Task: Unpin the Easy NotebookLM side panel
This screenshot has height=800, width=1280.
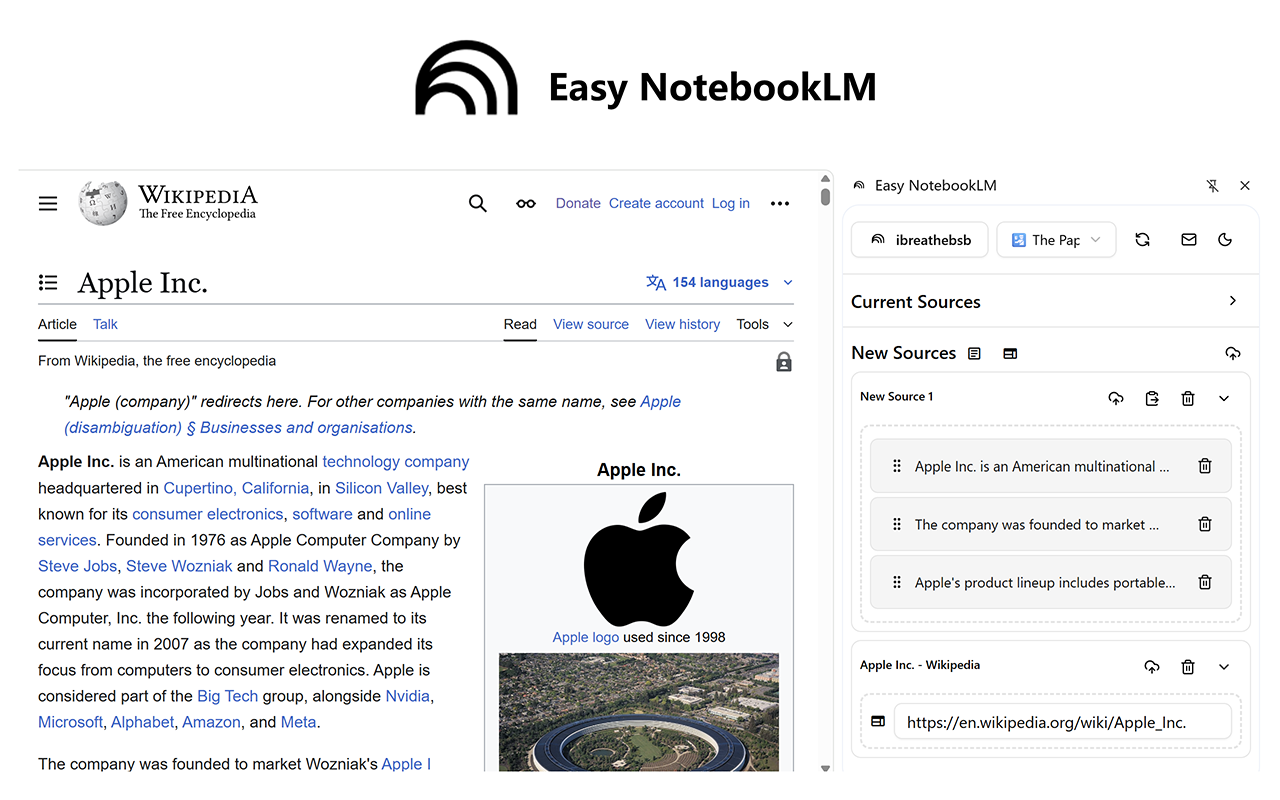Action: coord(1213,186)
